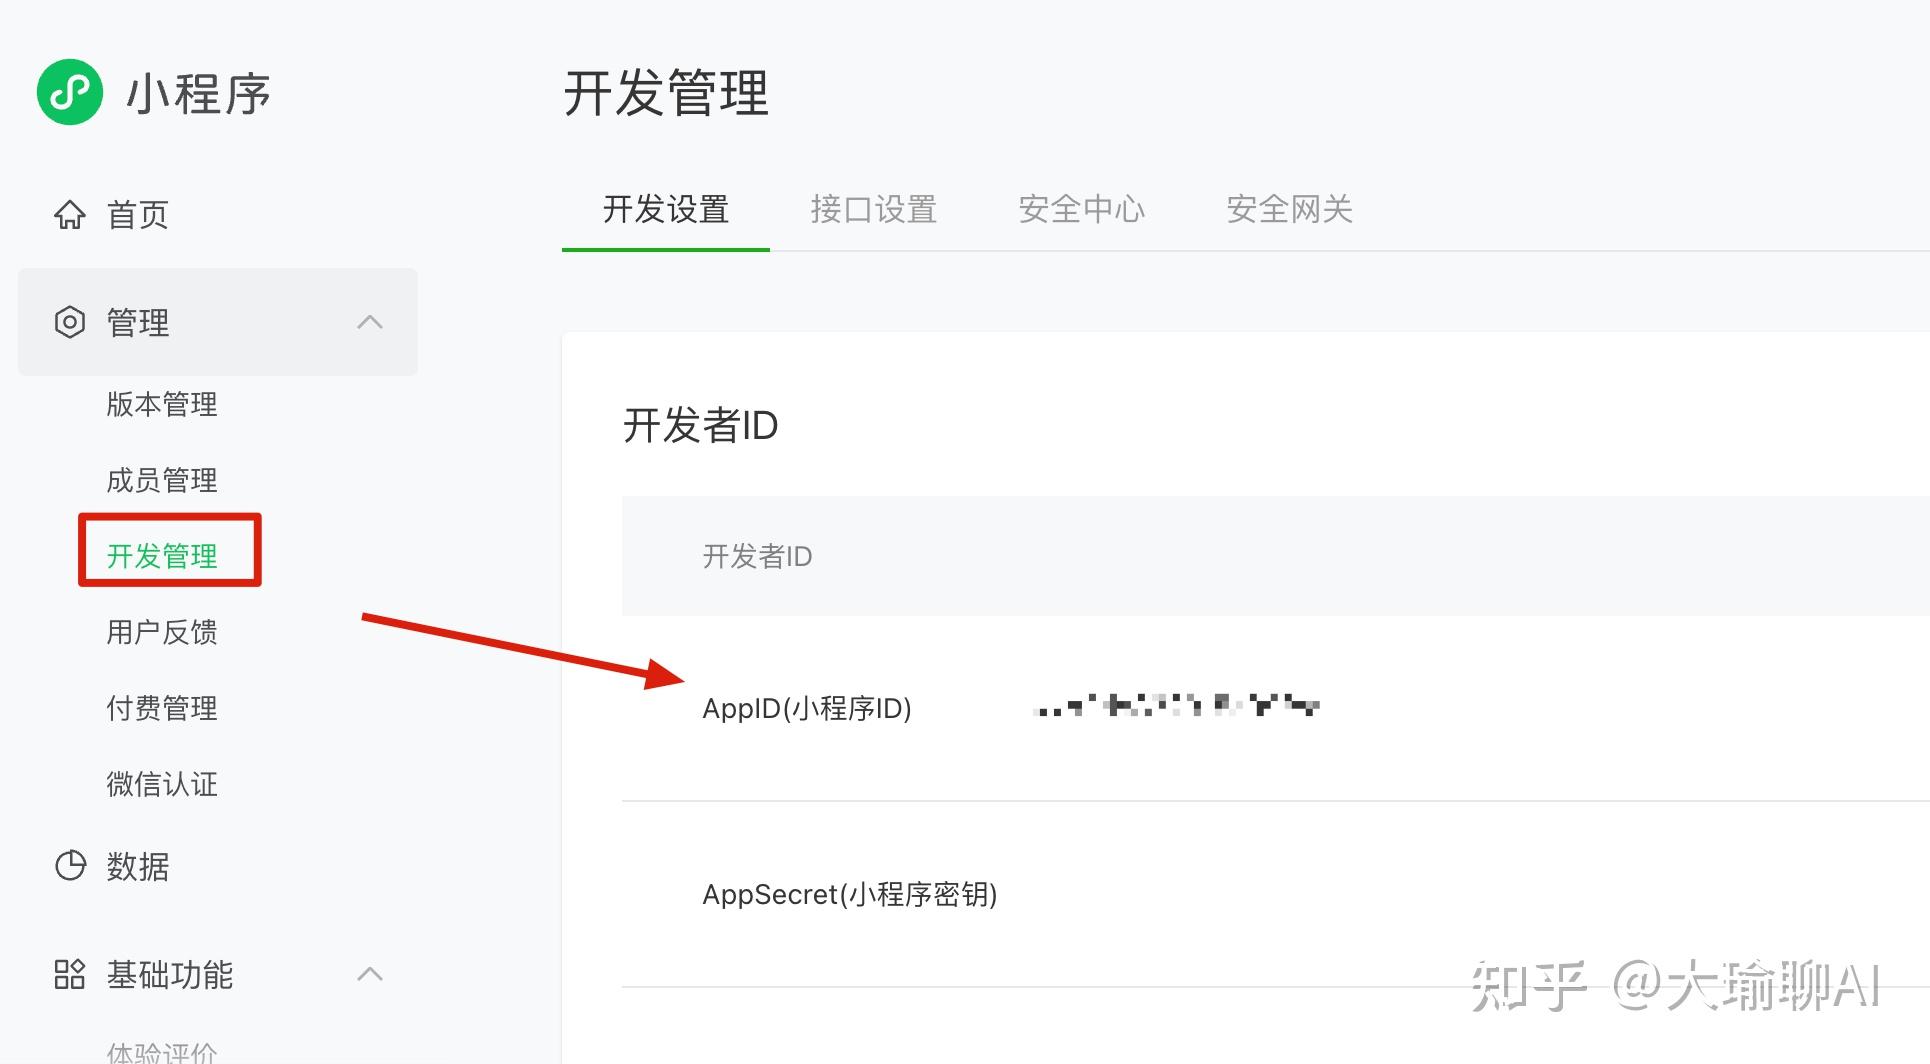Go to 成员管理 in the sidebar
Image resolution: width=1930 pixels, height=1064 pixels.
coord(162,480)
